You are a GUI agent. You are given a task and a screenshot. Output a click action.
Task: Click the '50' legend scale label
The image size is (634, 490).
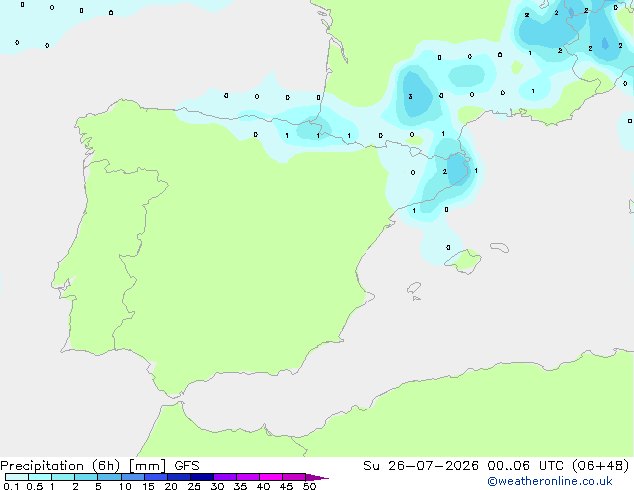(309, 486)
